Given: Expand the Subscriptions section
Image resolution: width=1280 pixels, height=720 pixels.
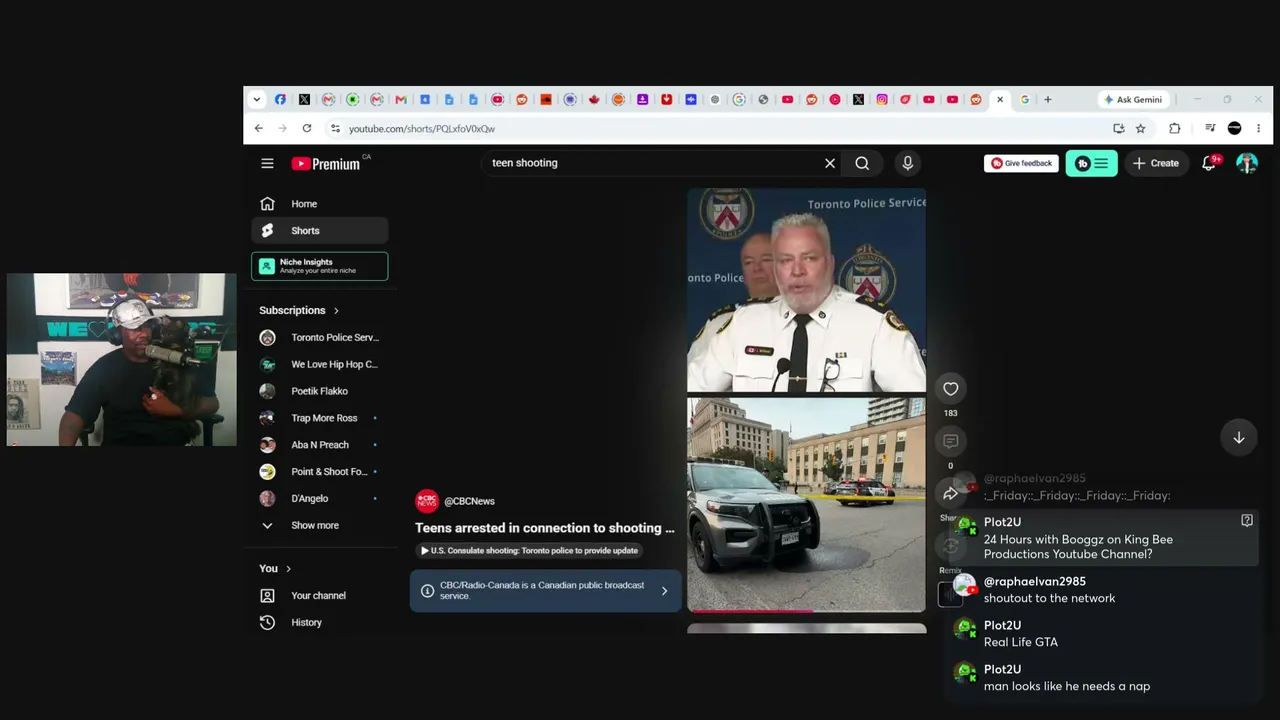Looking at the screenshot, I should (x=299, y=310).
